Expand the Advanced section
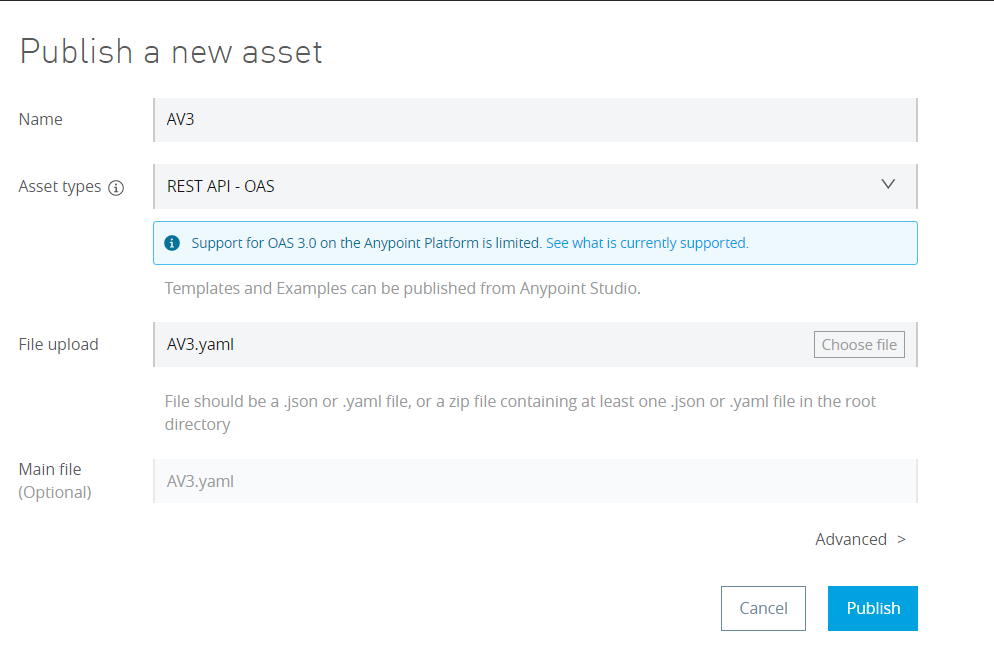The image size is (994, 672). point(851,540)
